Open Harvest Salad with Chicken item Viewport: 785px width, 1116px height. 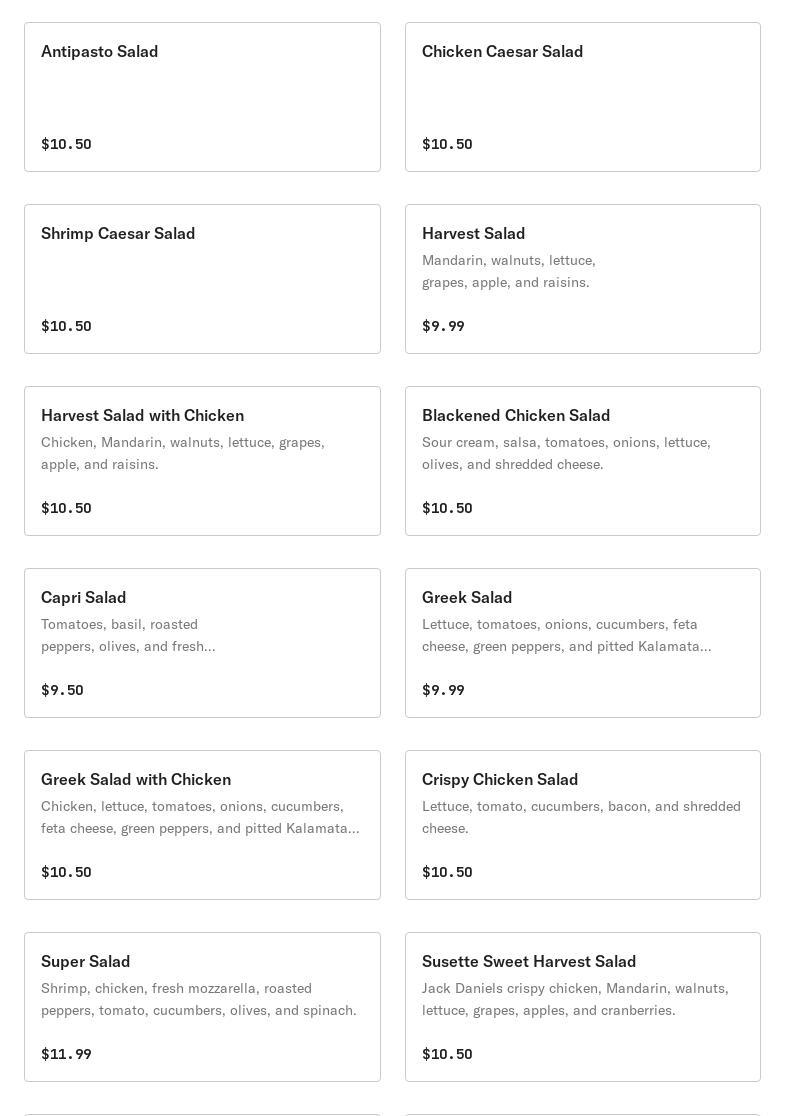click(202, 461)
